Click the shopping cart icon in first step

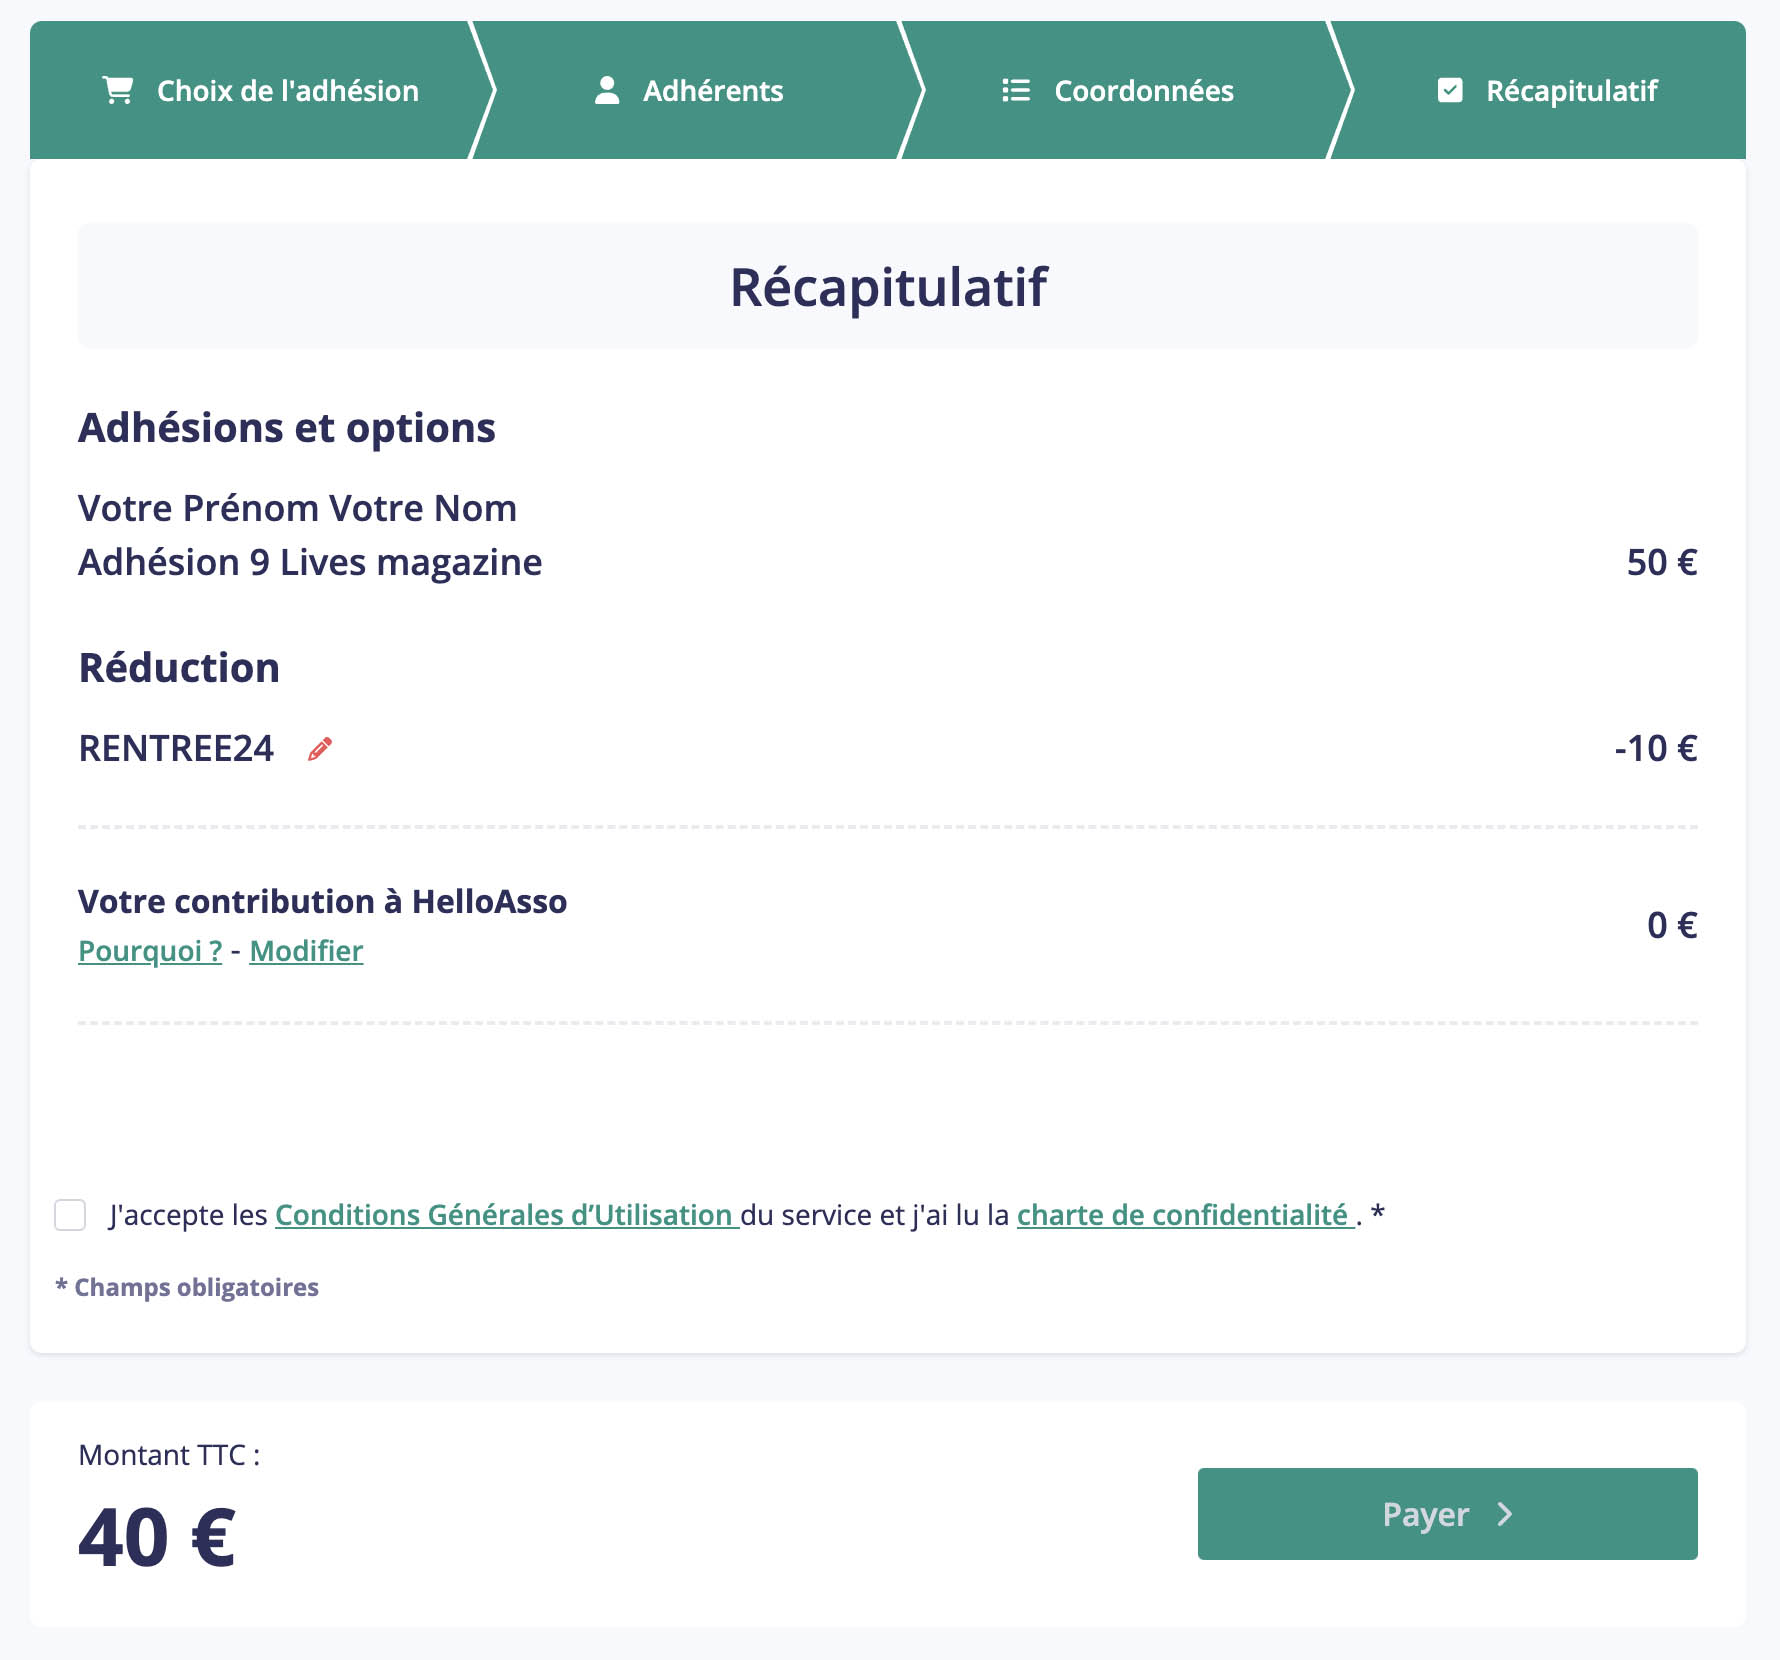(118, 90)
